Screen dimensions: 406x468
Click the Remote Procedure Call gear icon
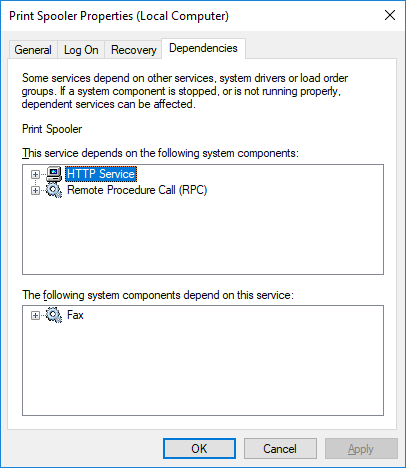(x=54, y=190)
